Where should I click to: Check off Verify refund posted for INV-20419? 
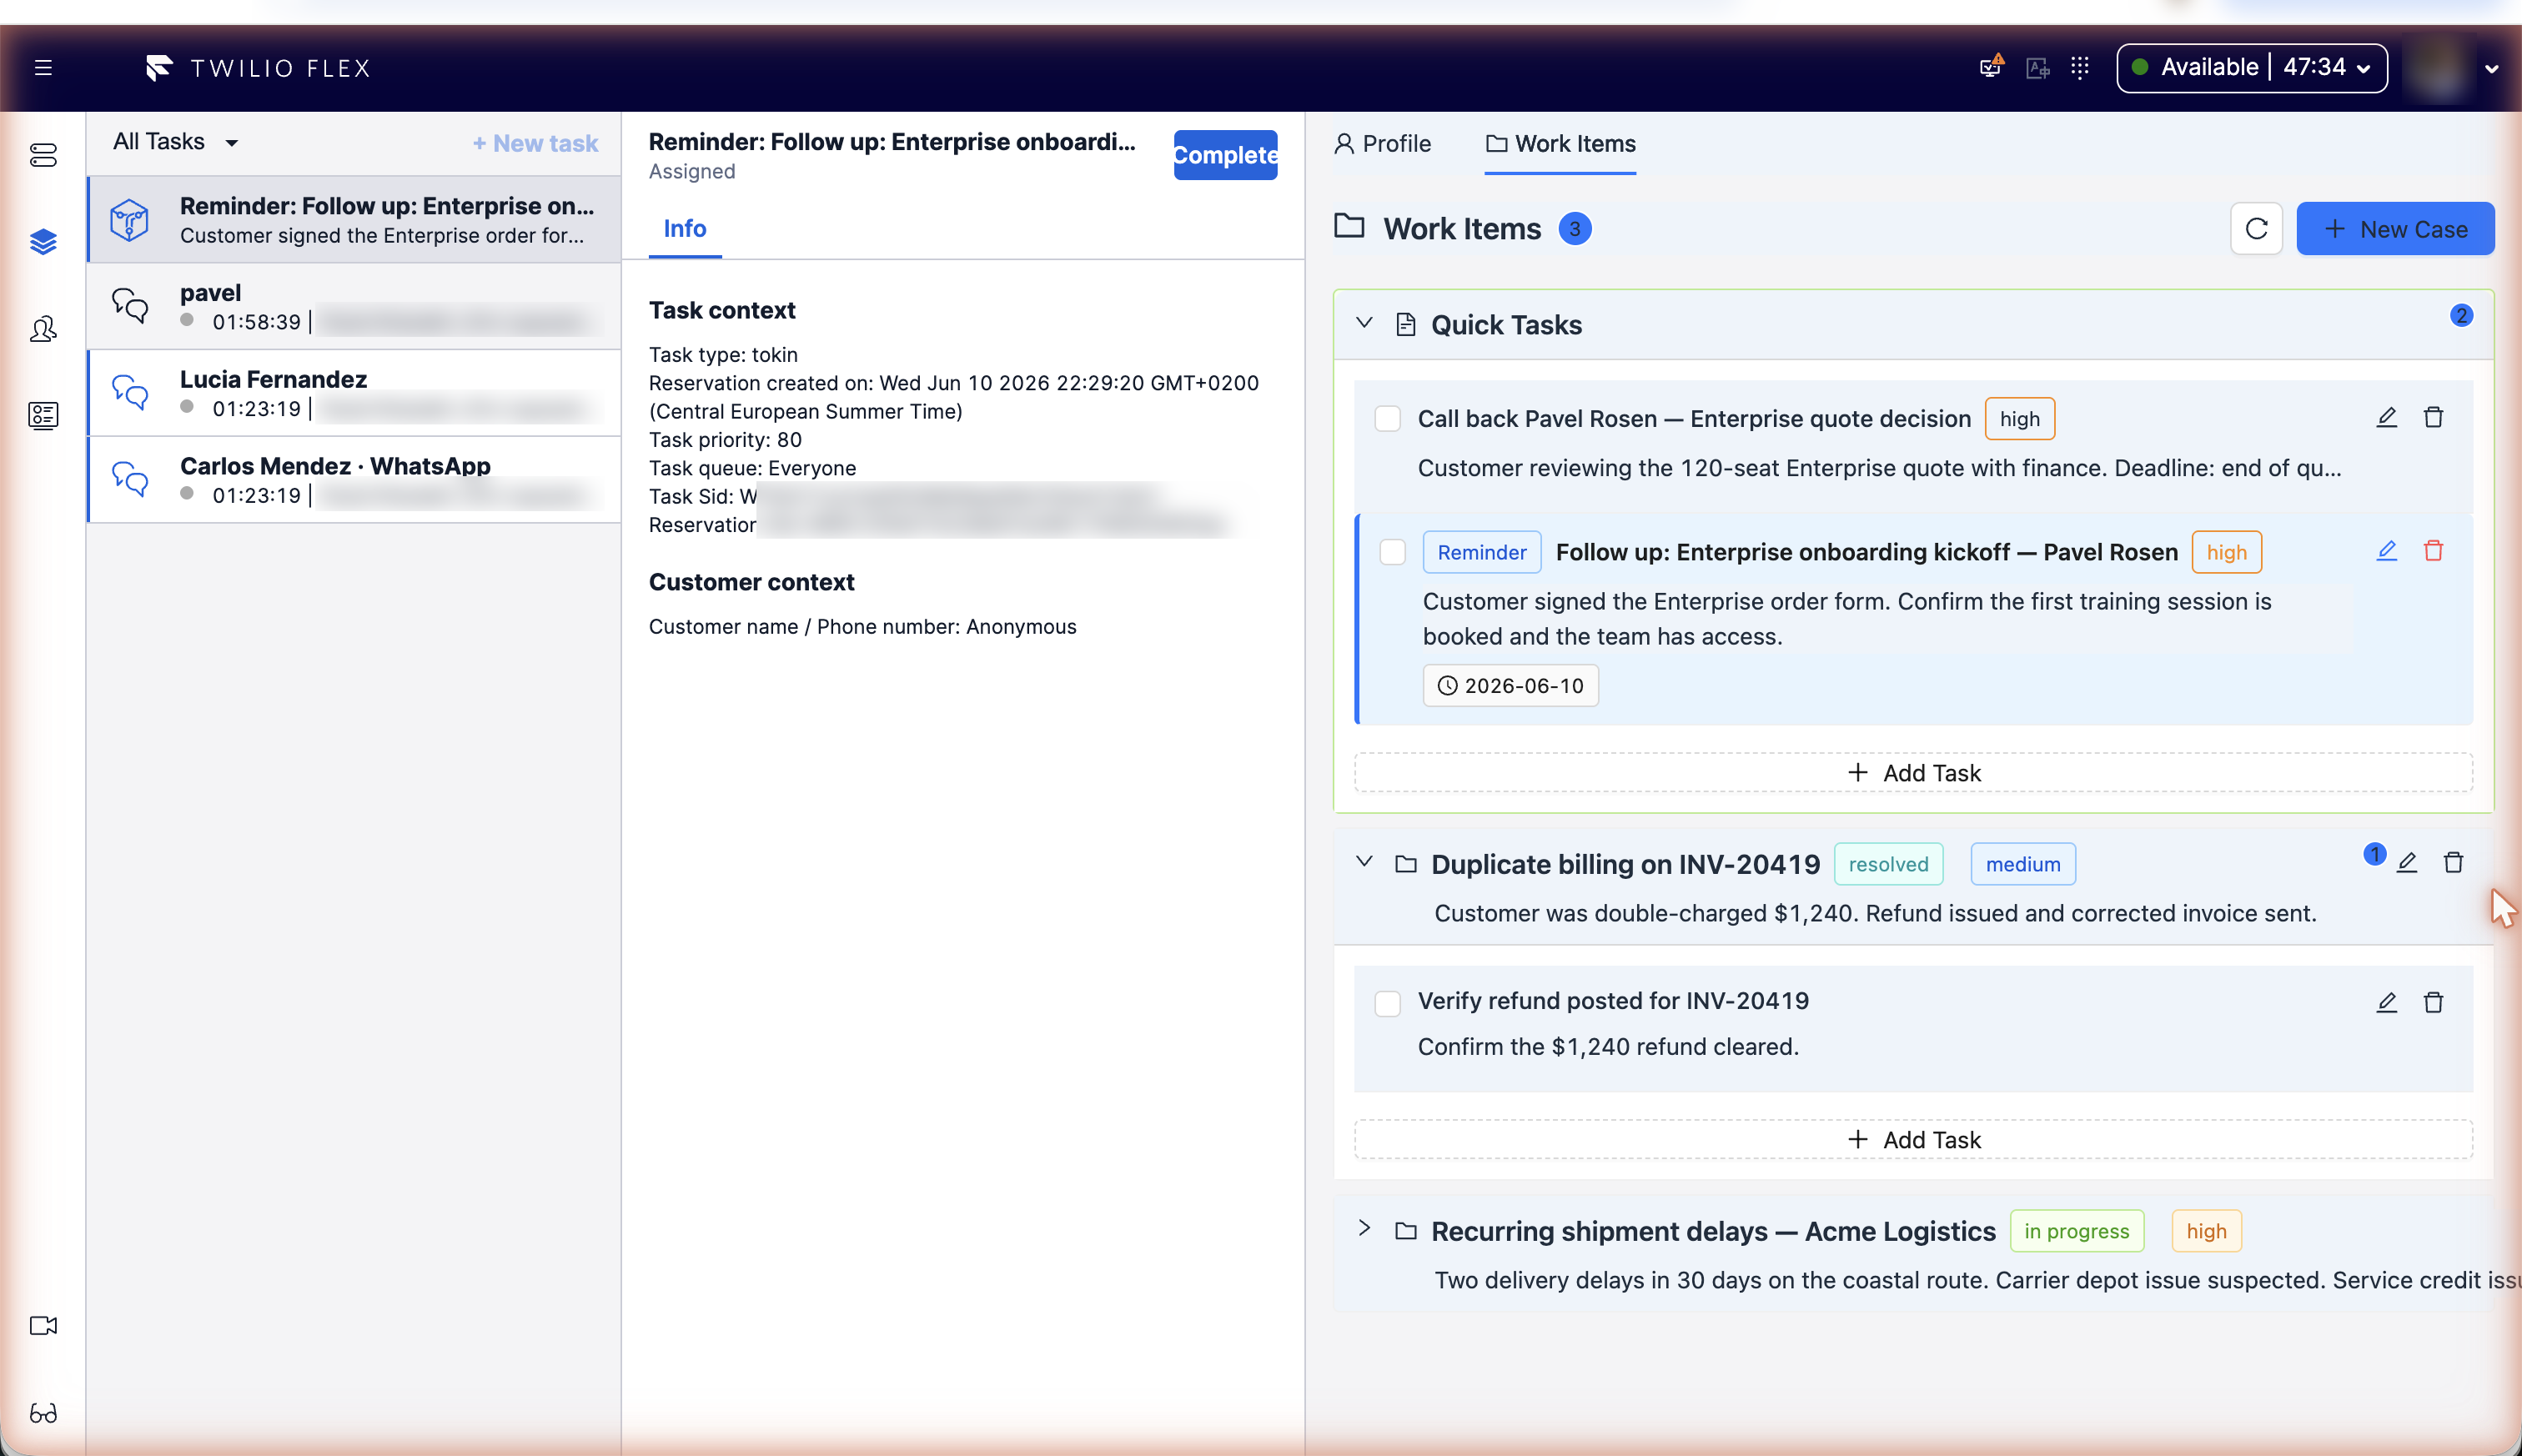tap(1388, 1003)
